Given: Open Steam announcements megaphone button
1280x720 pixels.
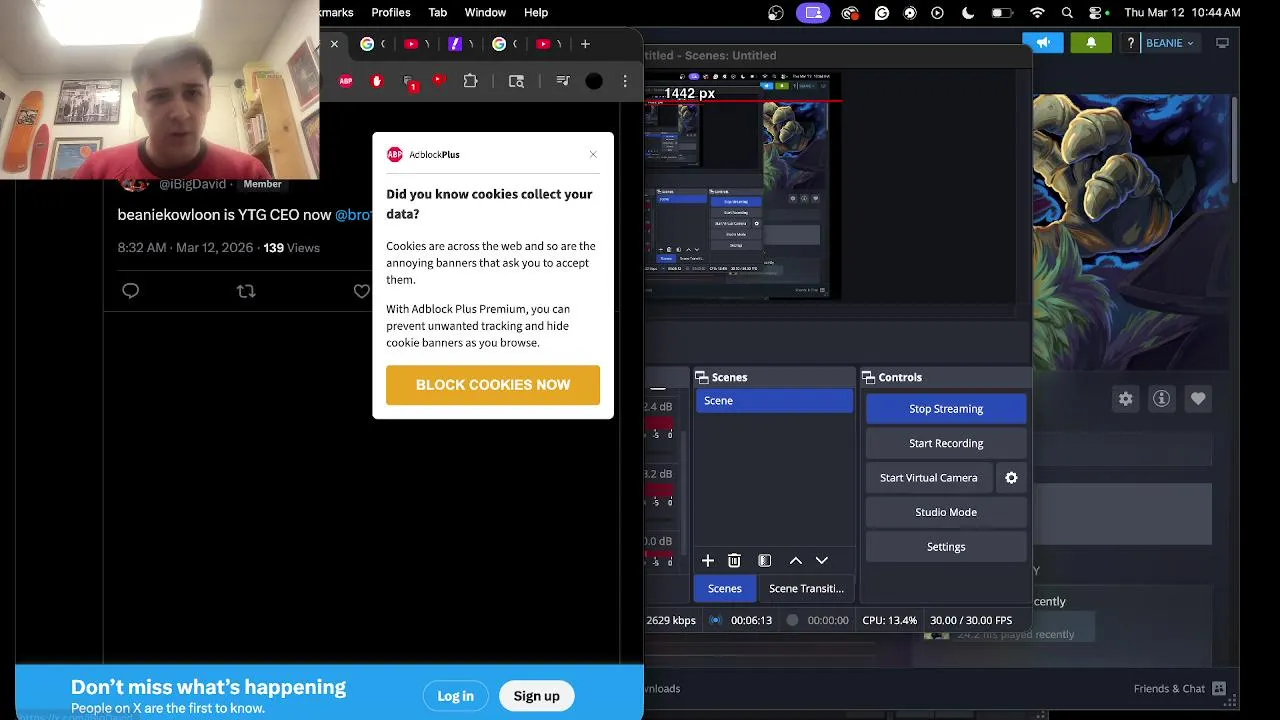Looking at the screenshot, I should pyautogui.click(x=1043, y=43).
